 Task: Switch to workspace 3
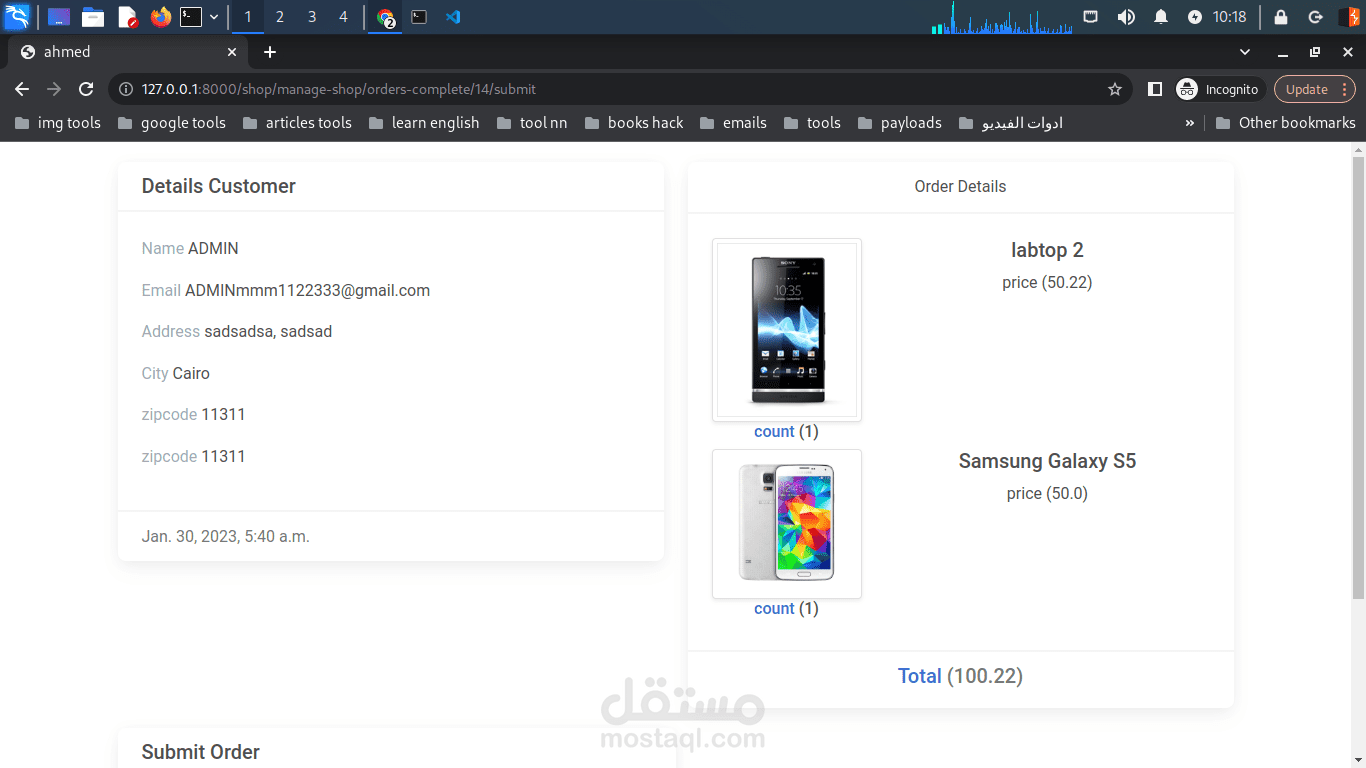pos(312,17)
